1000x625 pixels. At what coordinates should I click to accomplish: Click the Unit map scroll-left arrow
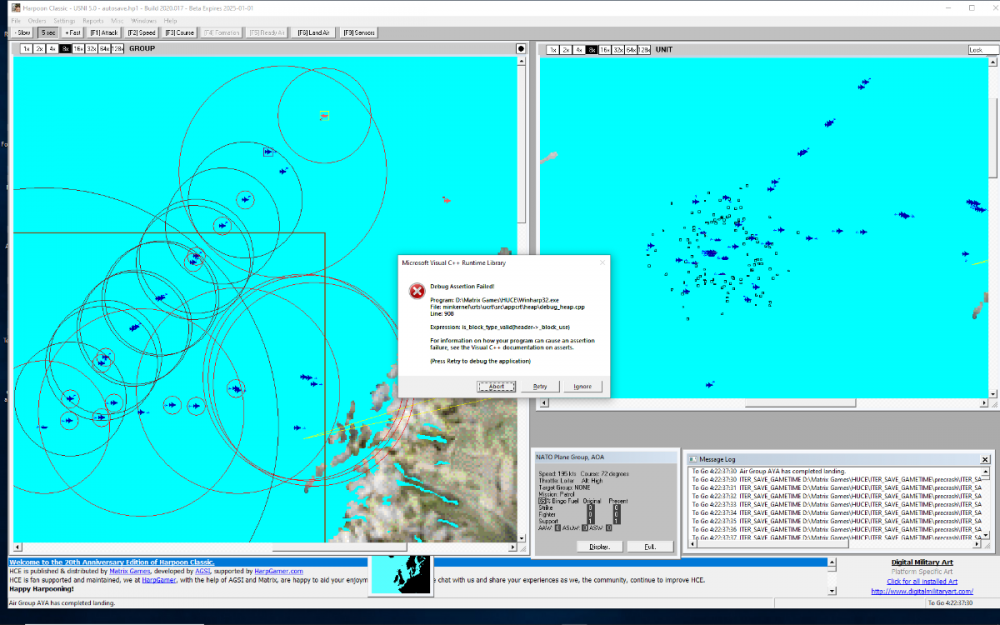544,403
